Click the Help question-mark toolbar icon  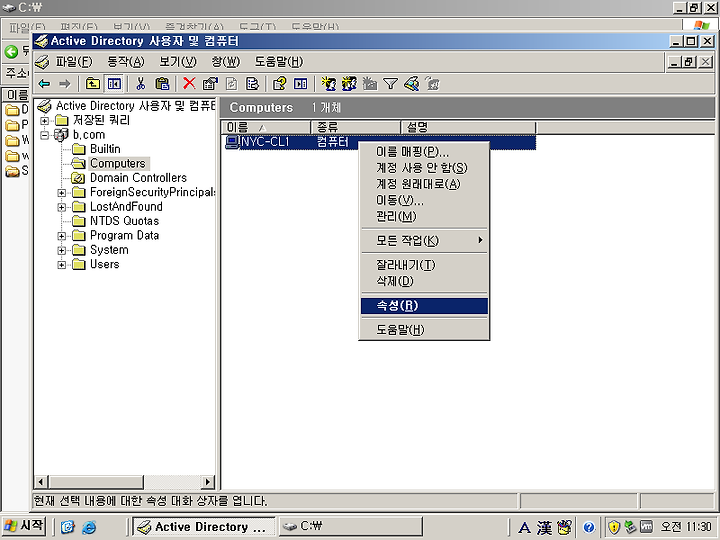pyautogui.click(x=279, y=84)
